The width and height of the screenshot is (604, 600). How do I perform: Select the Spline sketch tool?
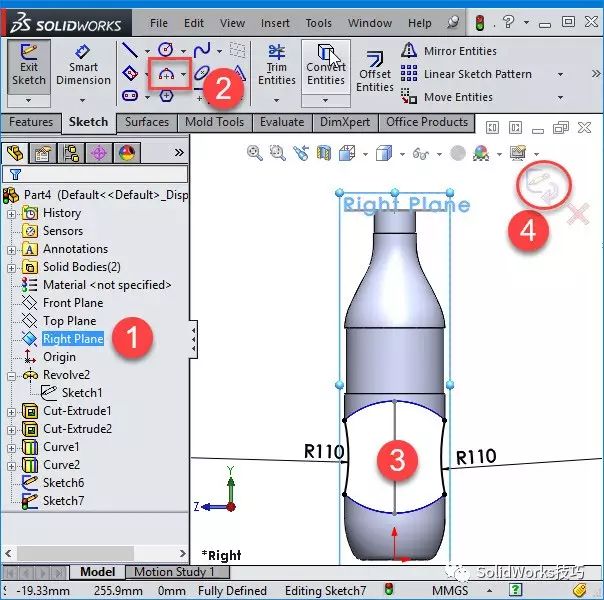[x=202, y=50]
